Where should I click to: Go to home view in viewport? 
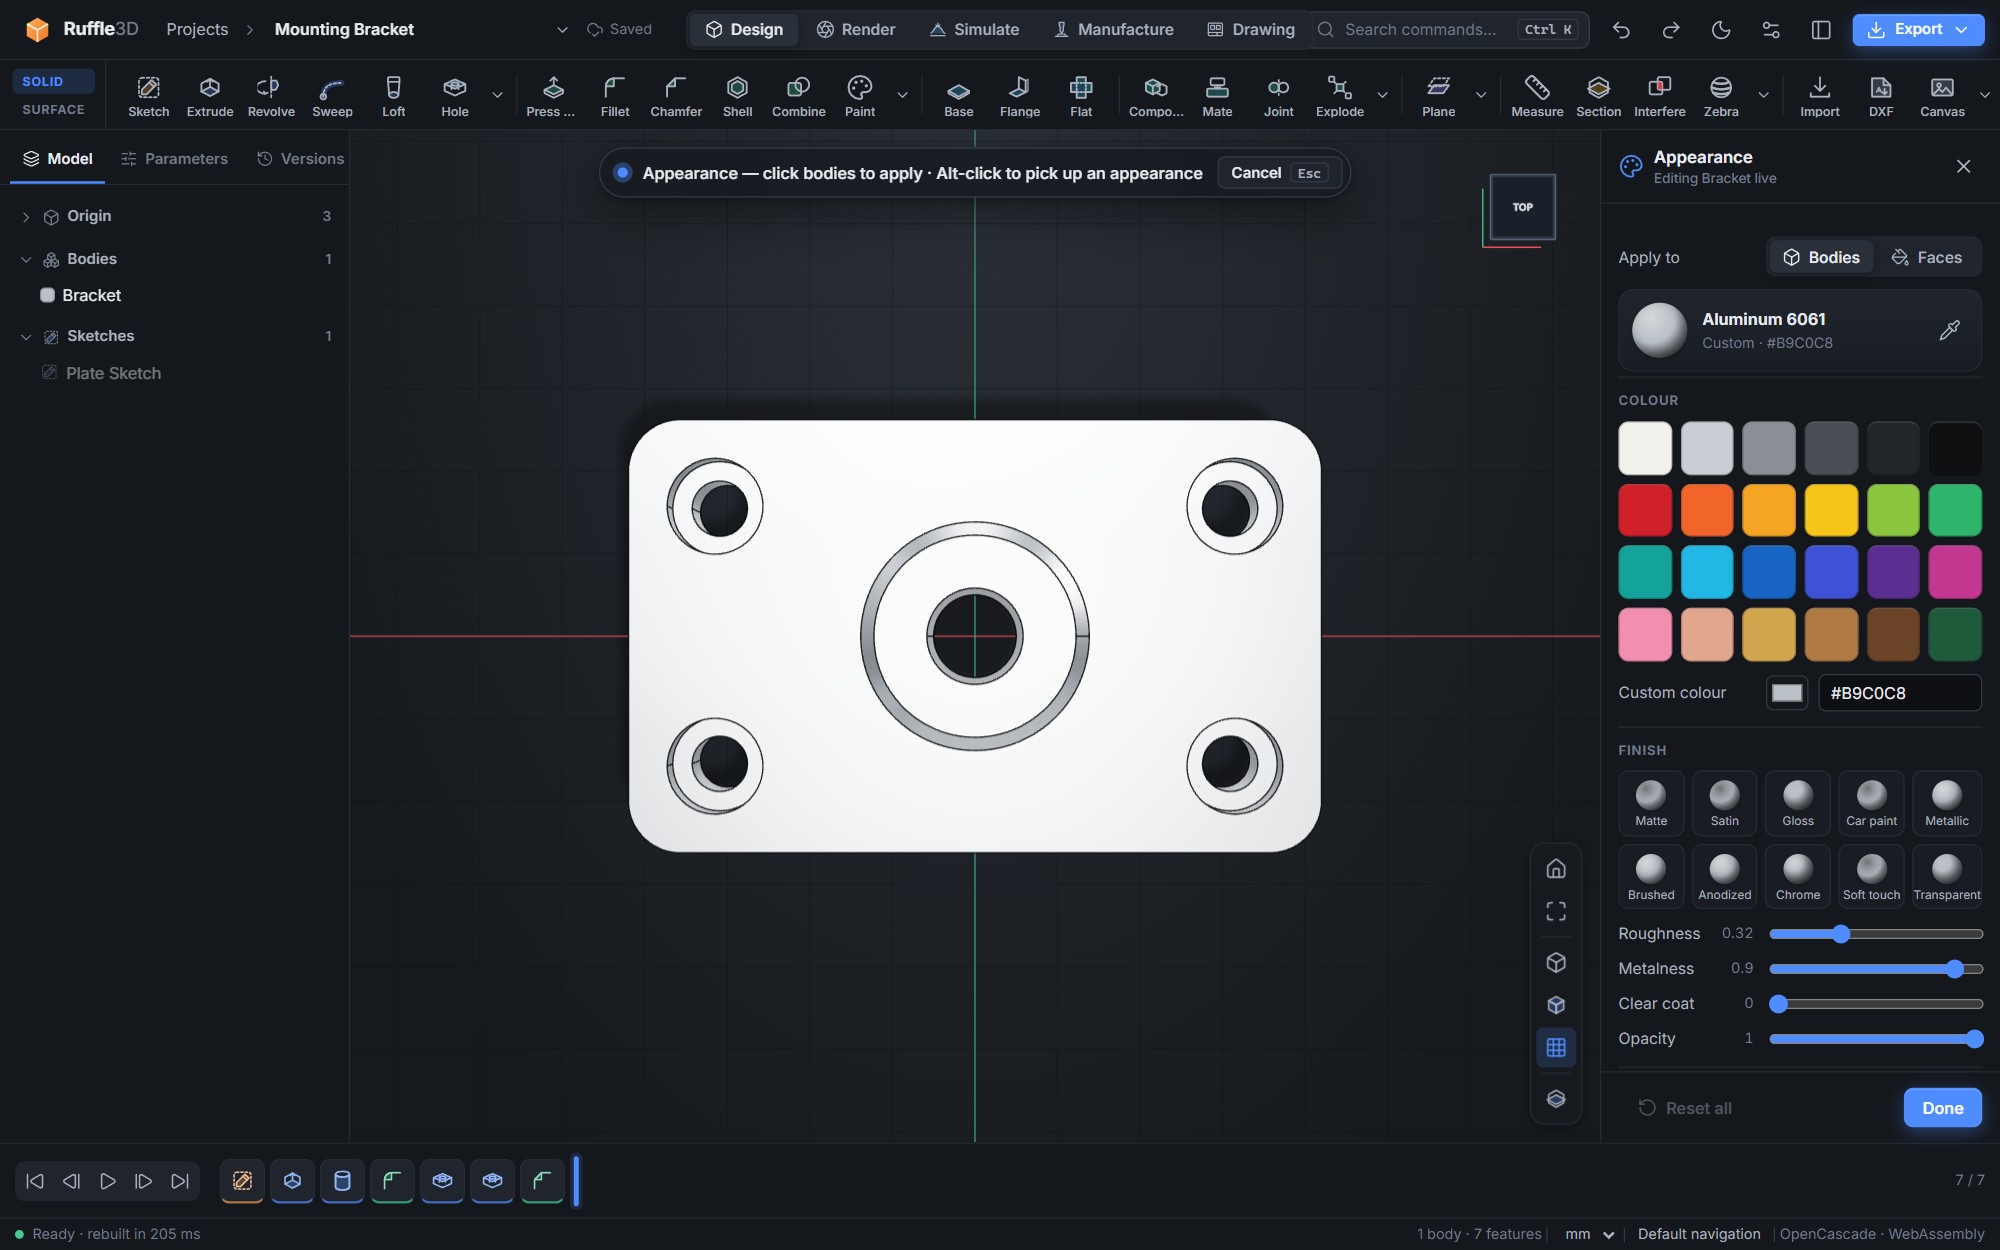click(1556, 868)
